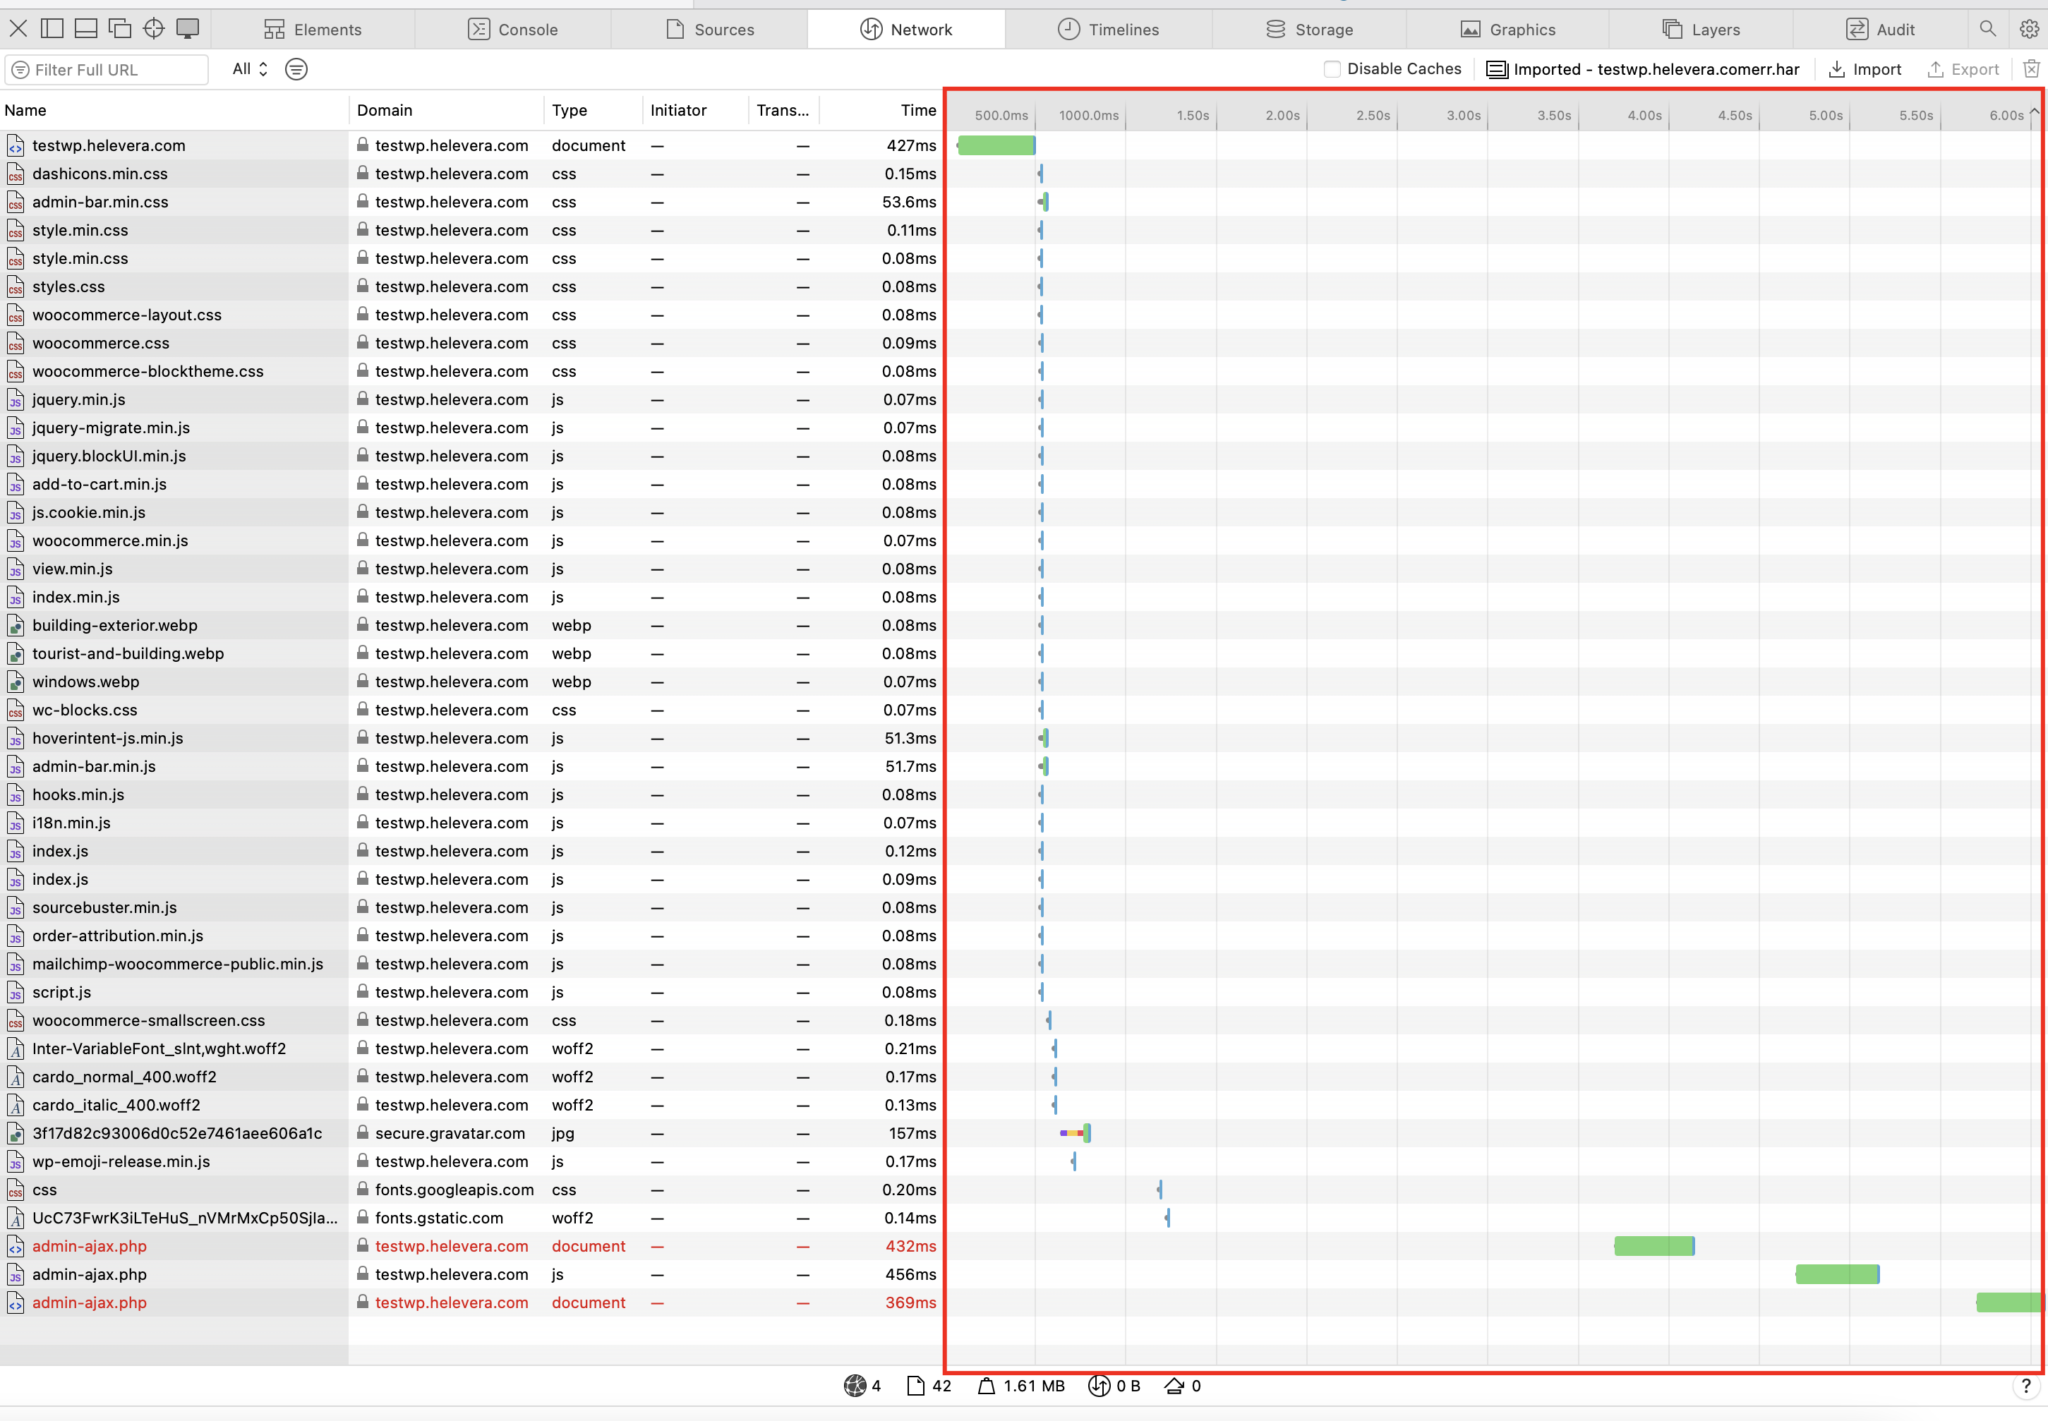Click the filter icon beside the All selector
This screenshot has height=1421, width=2048.
[x=295, y=69]
